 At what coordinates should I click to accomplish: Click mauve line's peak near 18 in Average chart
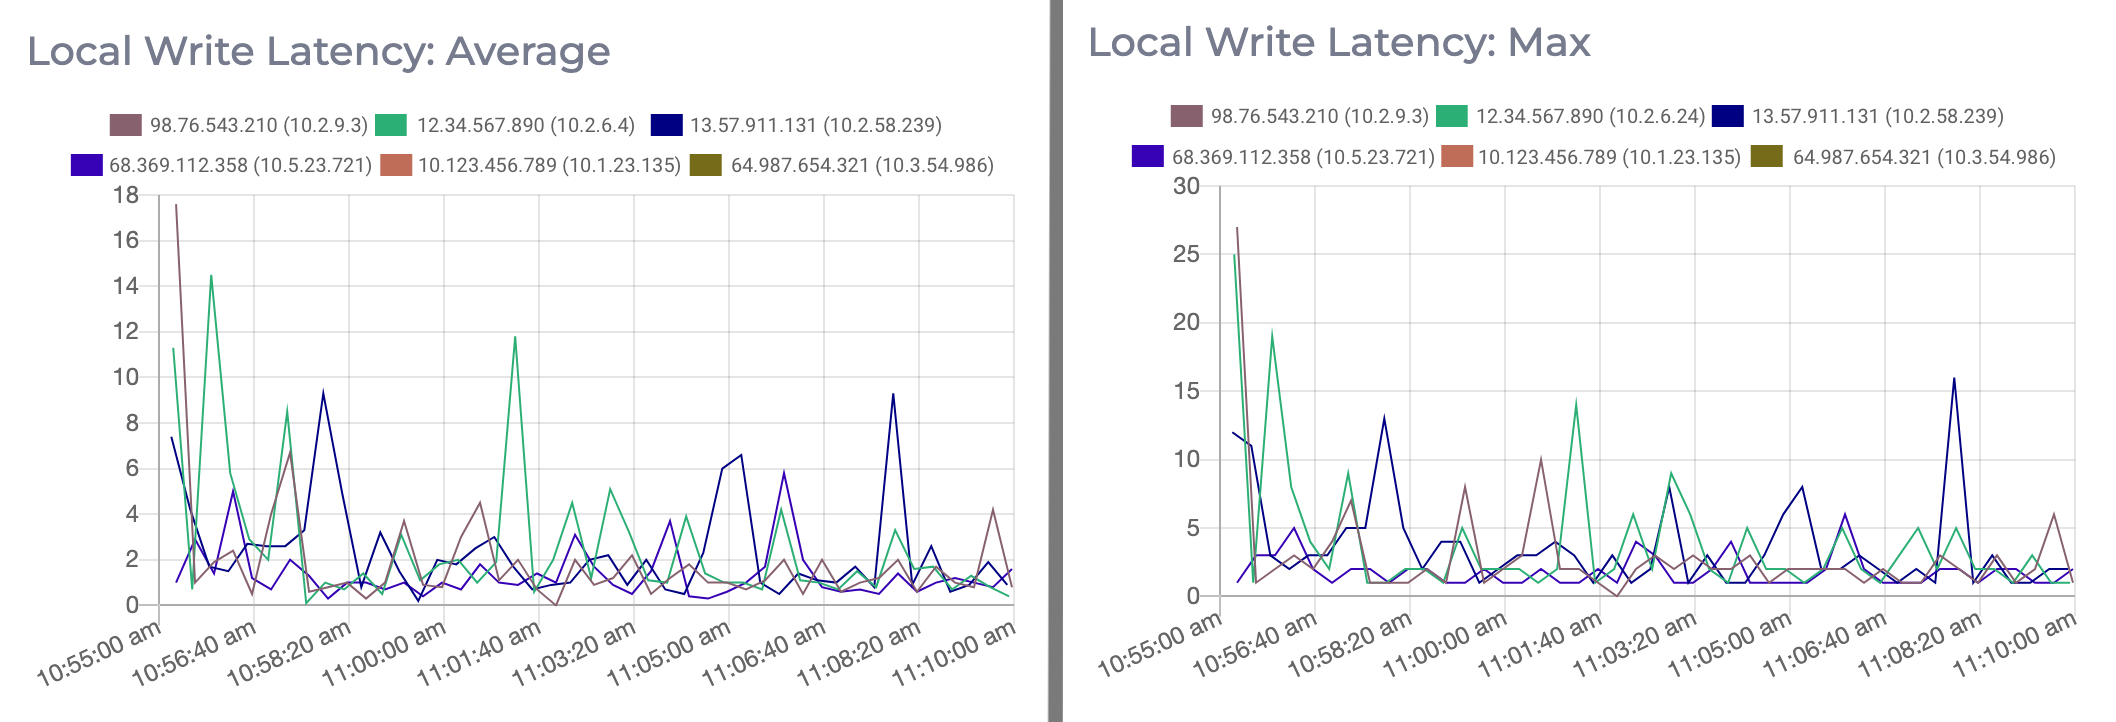[176, 205]
